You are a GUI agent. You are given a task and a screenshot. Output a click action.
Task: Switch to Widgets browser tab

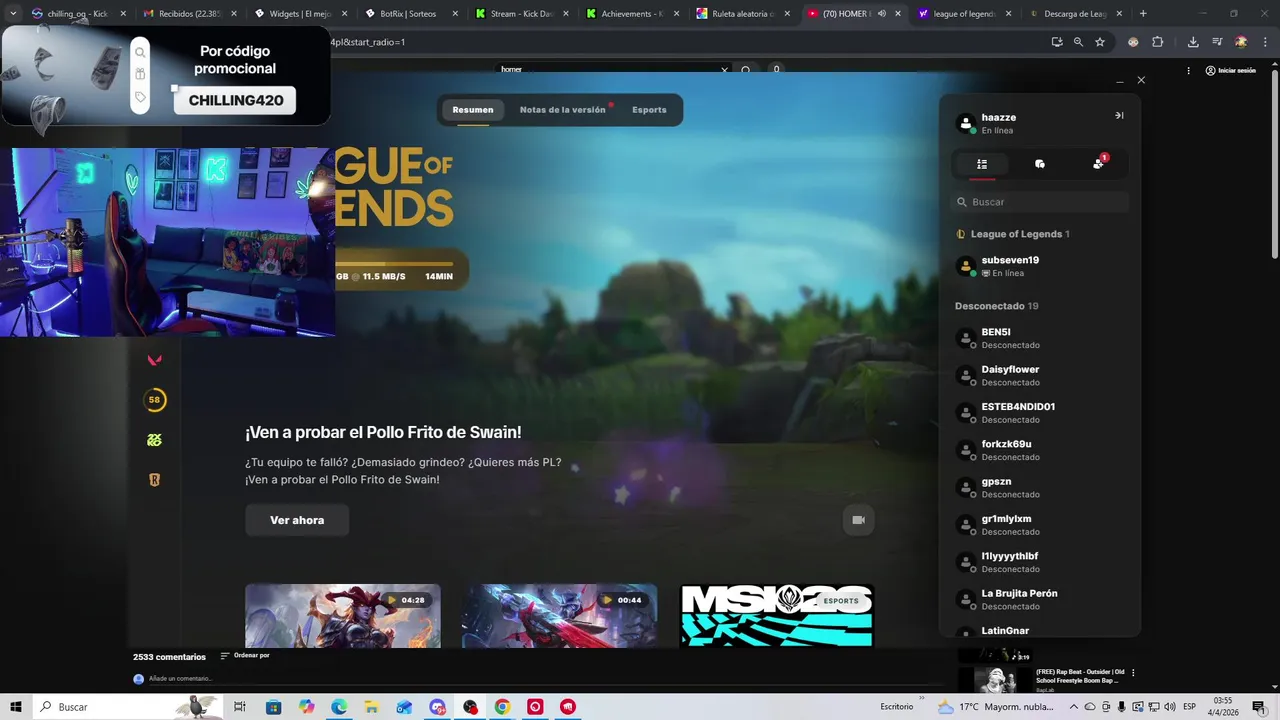click(300, 14)
